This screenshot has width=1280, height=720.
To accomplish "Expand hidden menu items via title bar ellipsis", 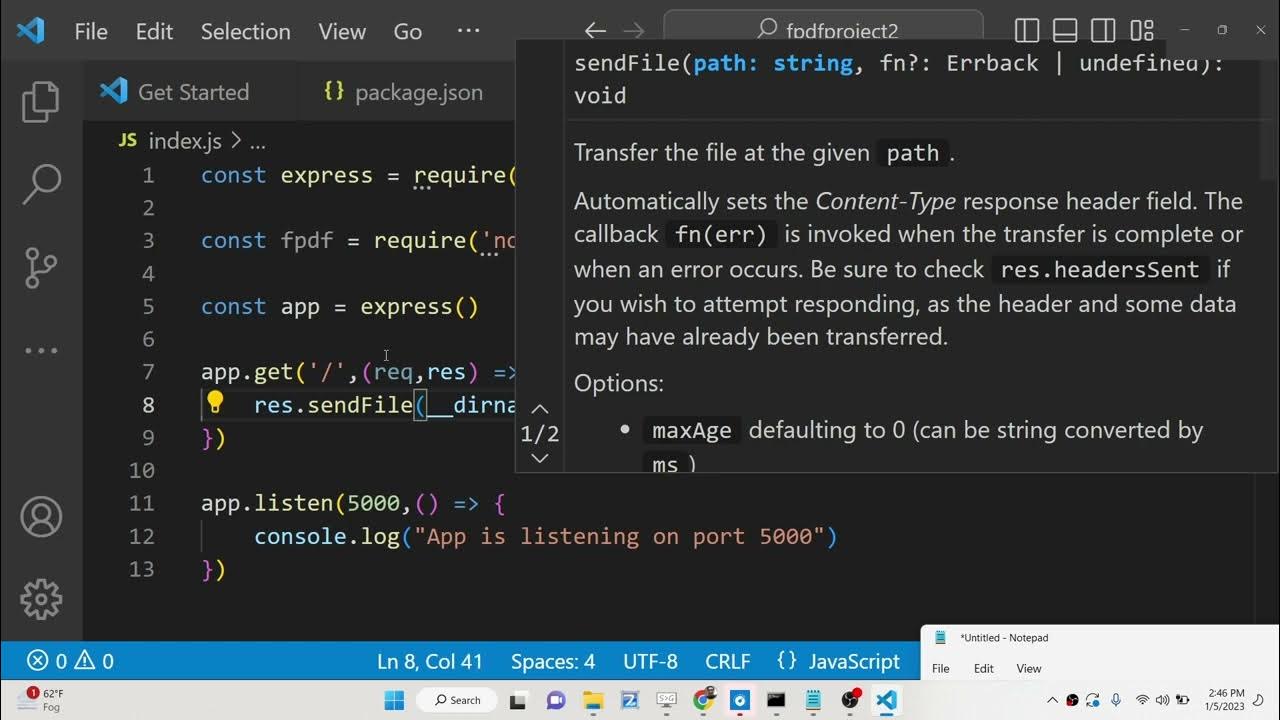I will tap(468, 31).
